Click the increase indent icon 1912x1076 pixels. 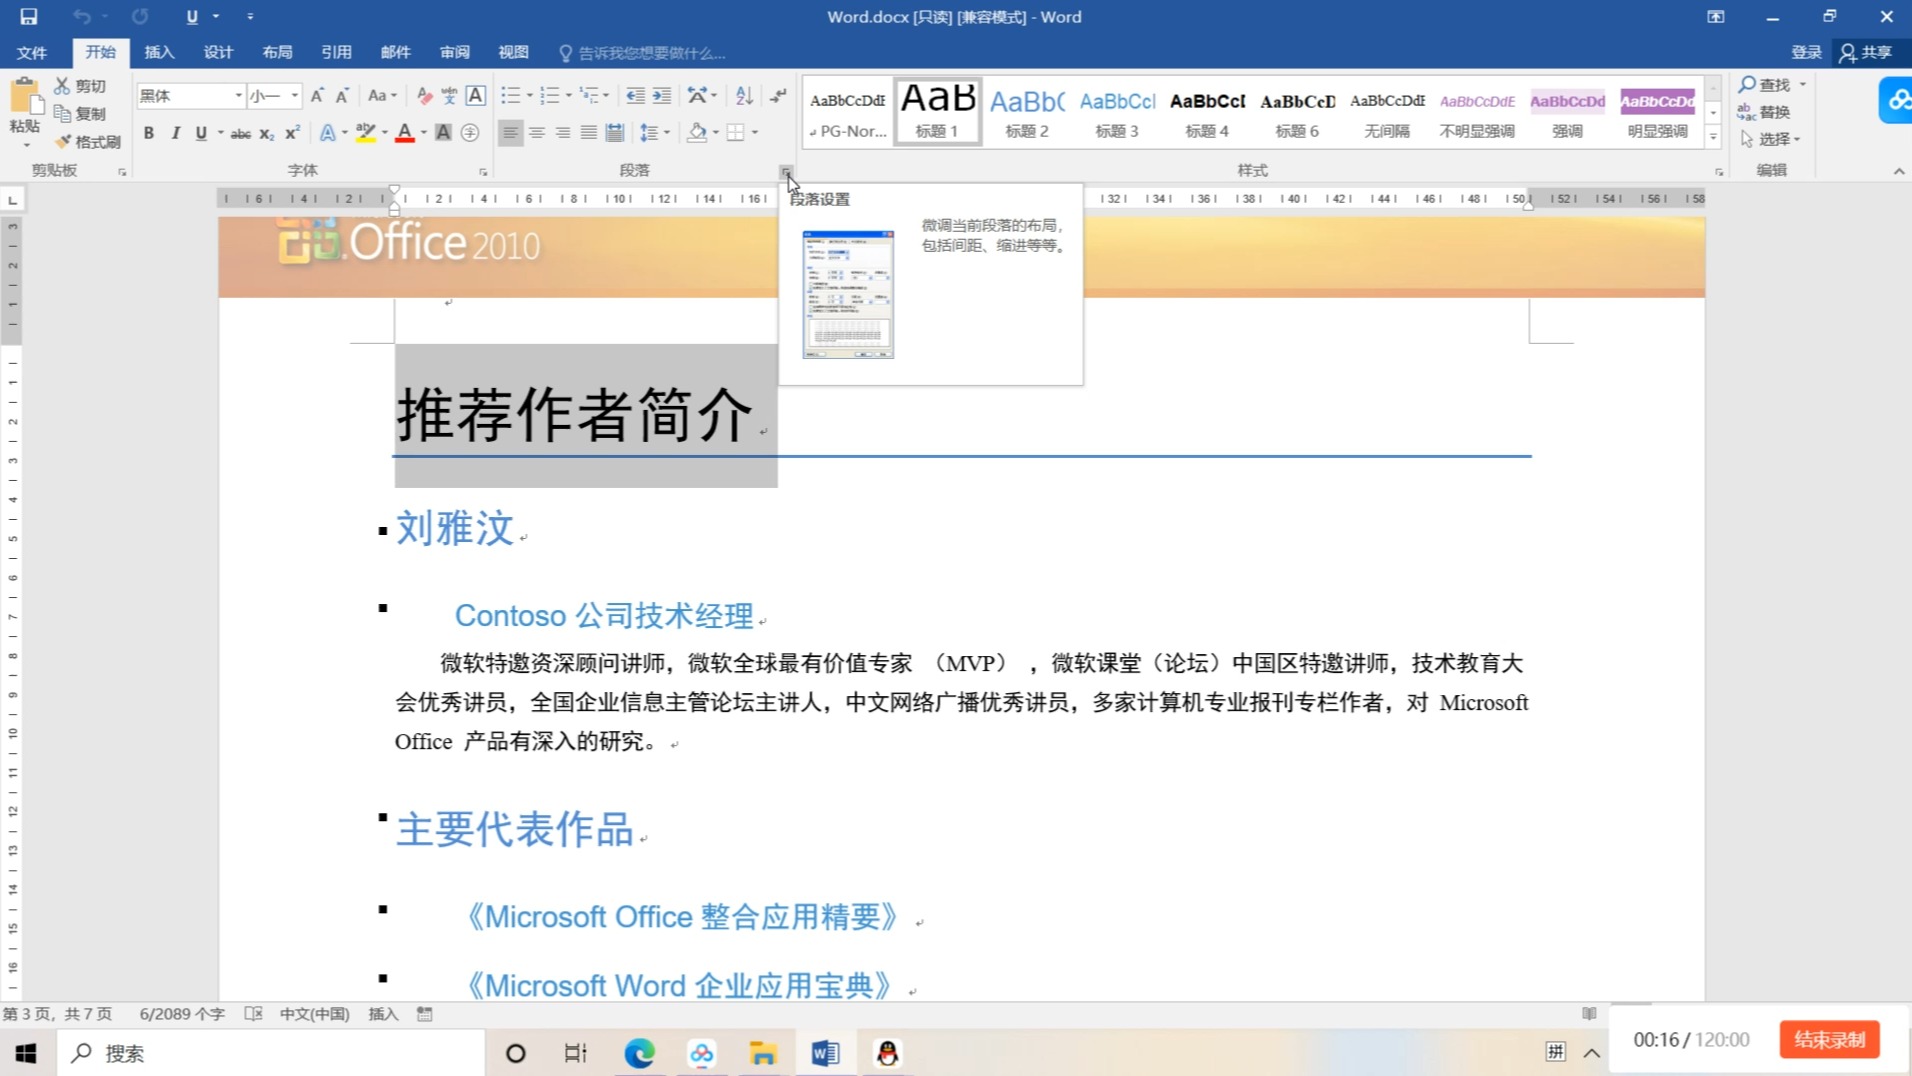coord(662,96)
